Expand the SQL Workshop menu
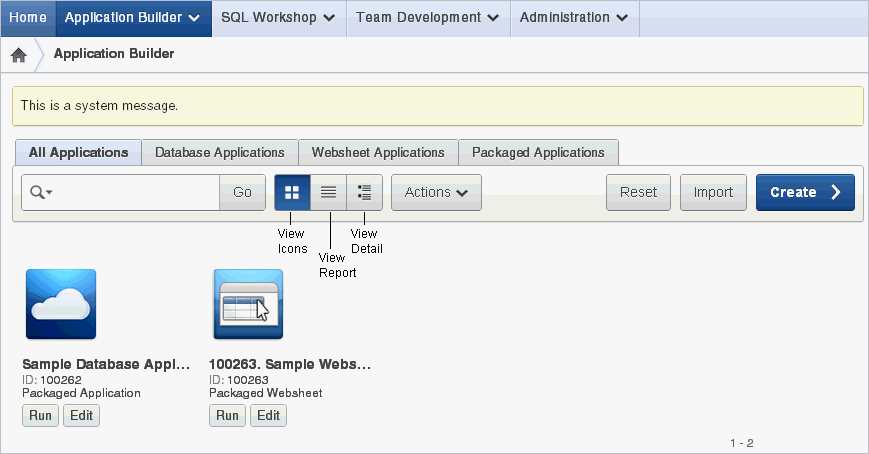Screen dimensions: 869x454 click(279, 18)
